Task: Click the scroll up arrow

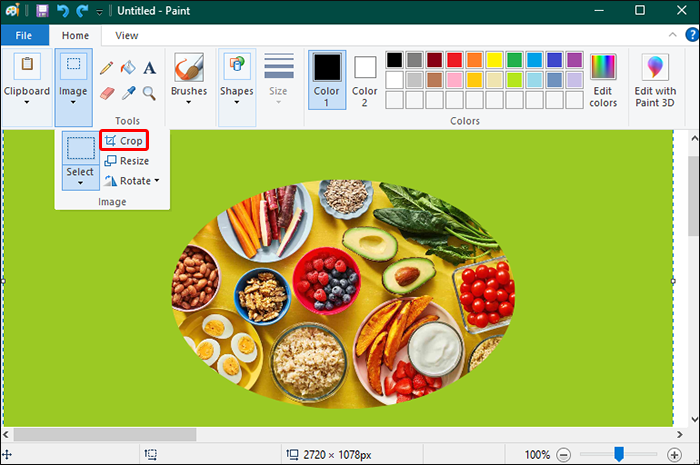Action: 694,138
